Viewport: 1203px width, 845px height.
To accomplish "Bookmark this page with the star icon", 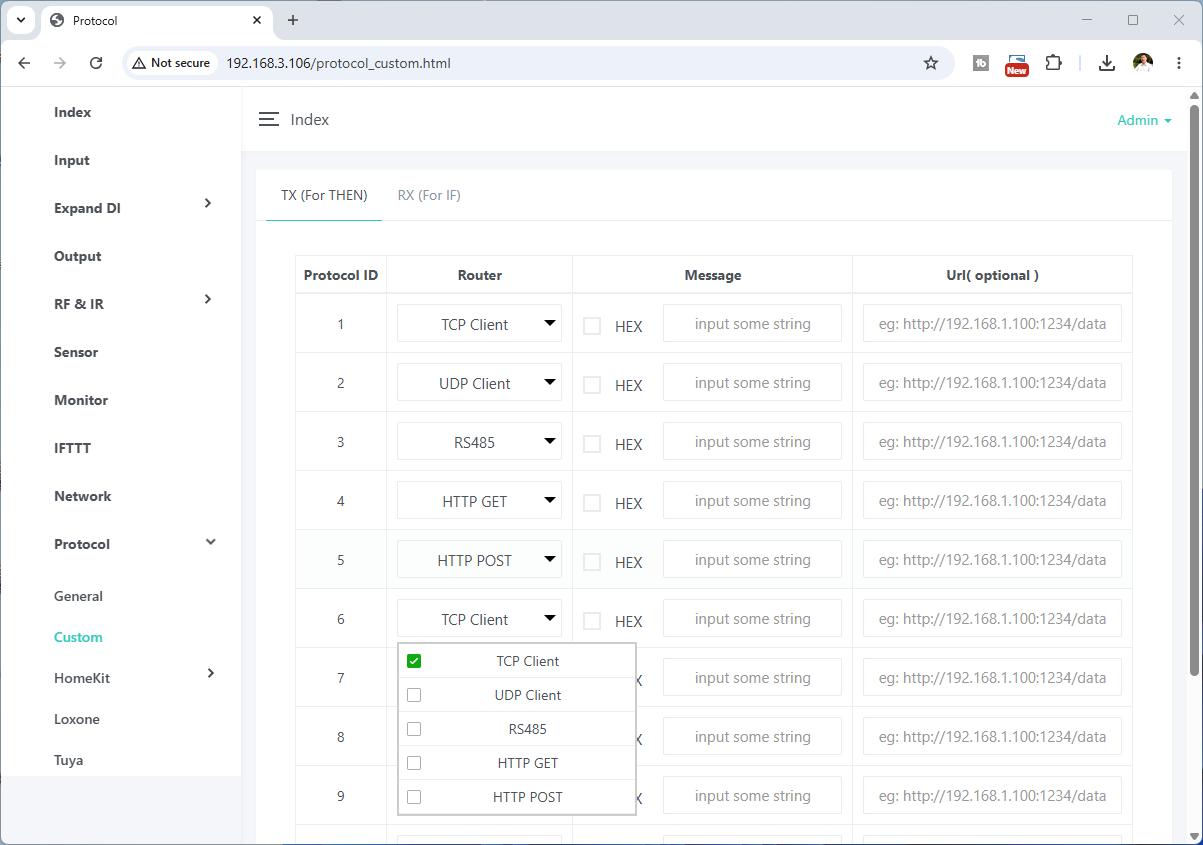I will tap(931, 63).
